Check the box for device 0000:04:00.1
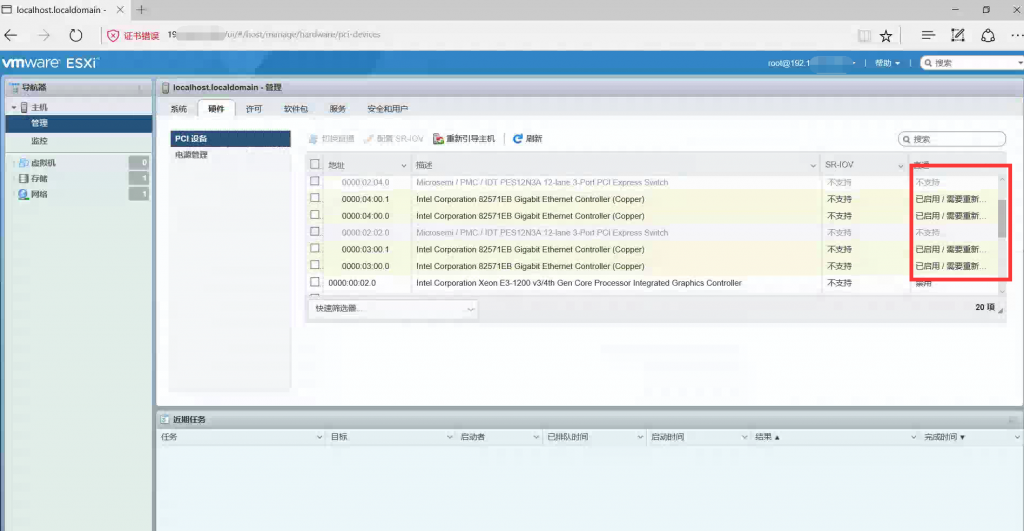The height and width of the screenshot is (531, 1024). [315, 199]
